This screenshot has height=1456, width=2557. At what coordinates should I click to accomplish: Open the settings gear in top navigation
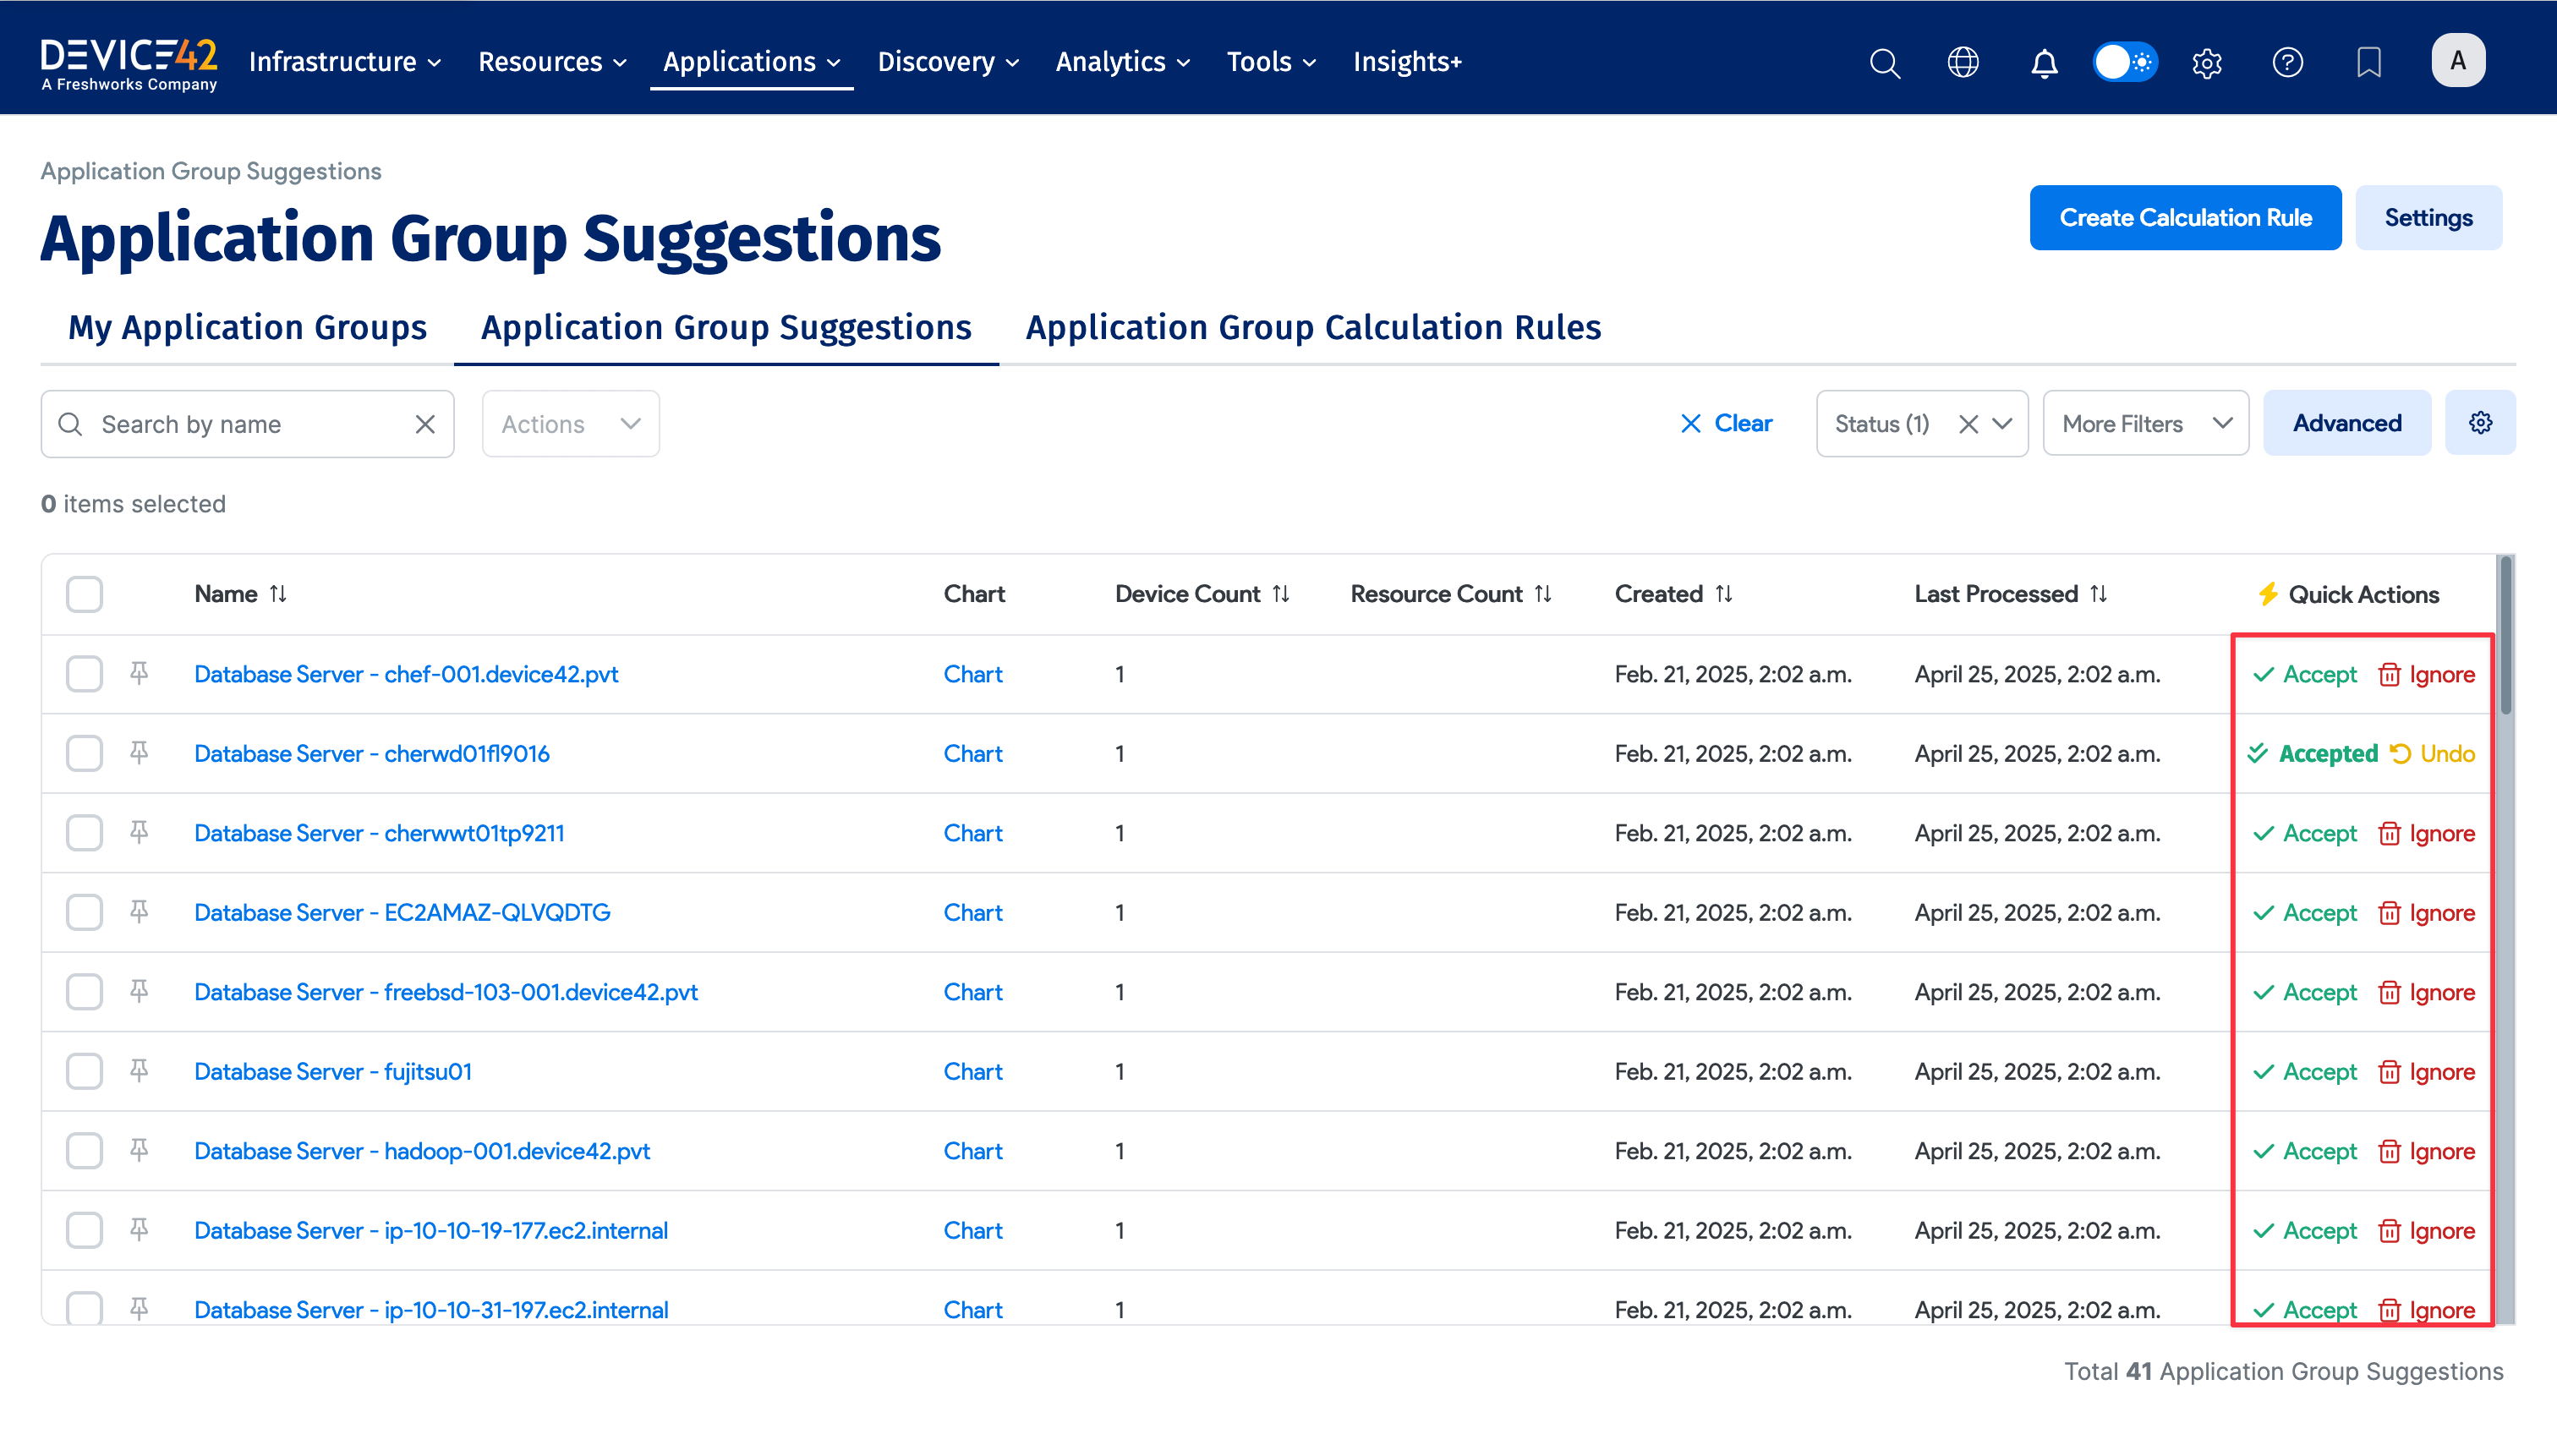(2206, 62)
